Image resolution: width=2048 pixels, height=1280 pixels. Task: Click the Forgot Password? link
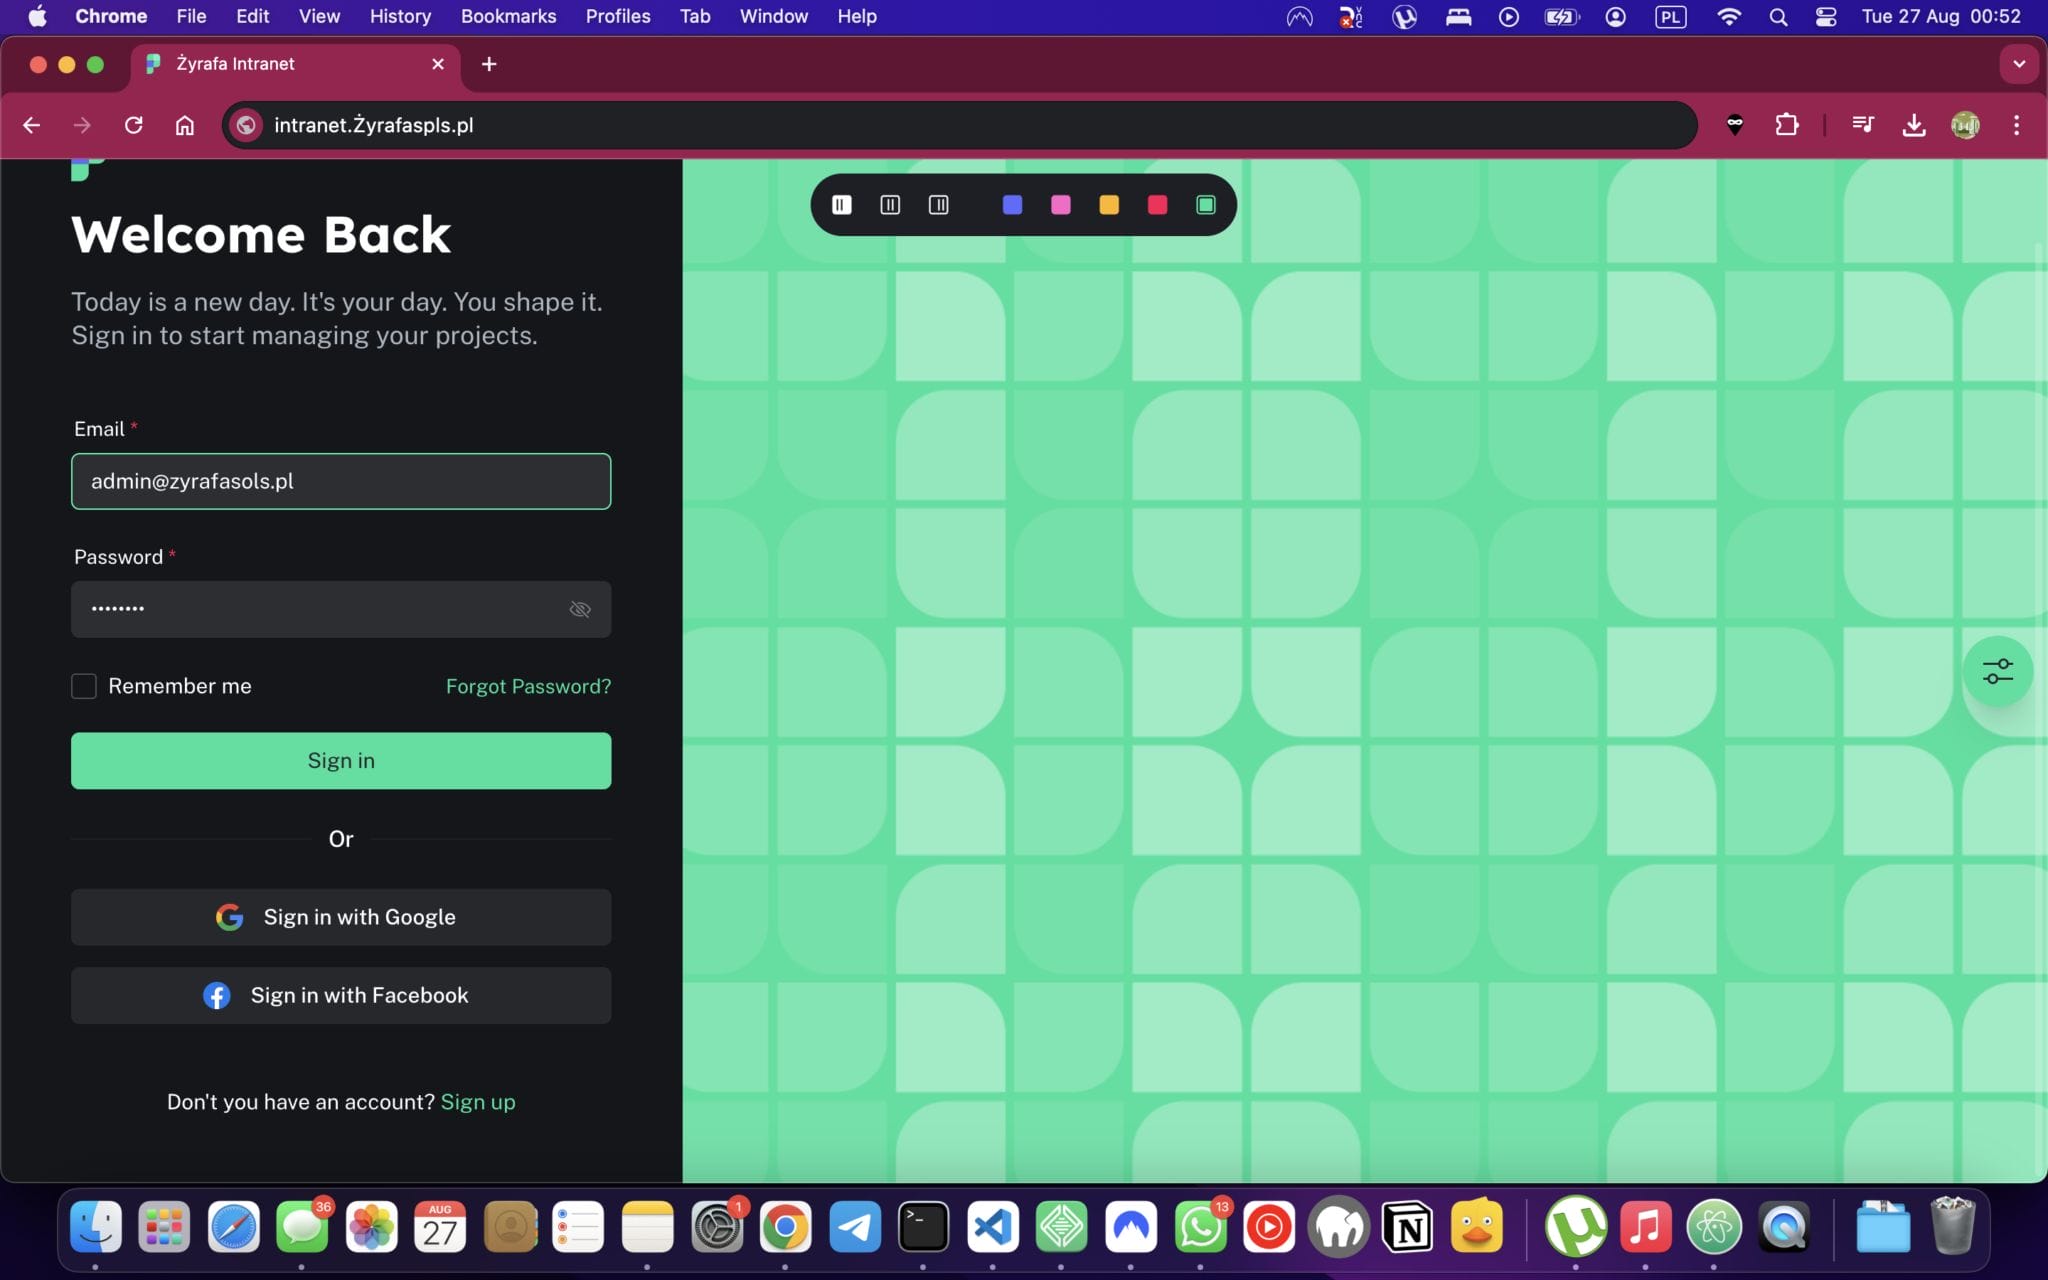pos(528,686)
